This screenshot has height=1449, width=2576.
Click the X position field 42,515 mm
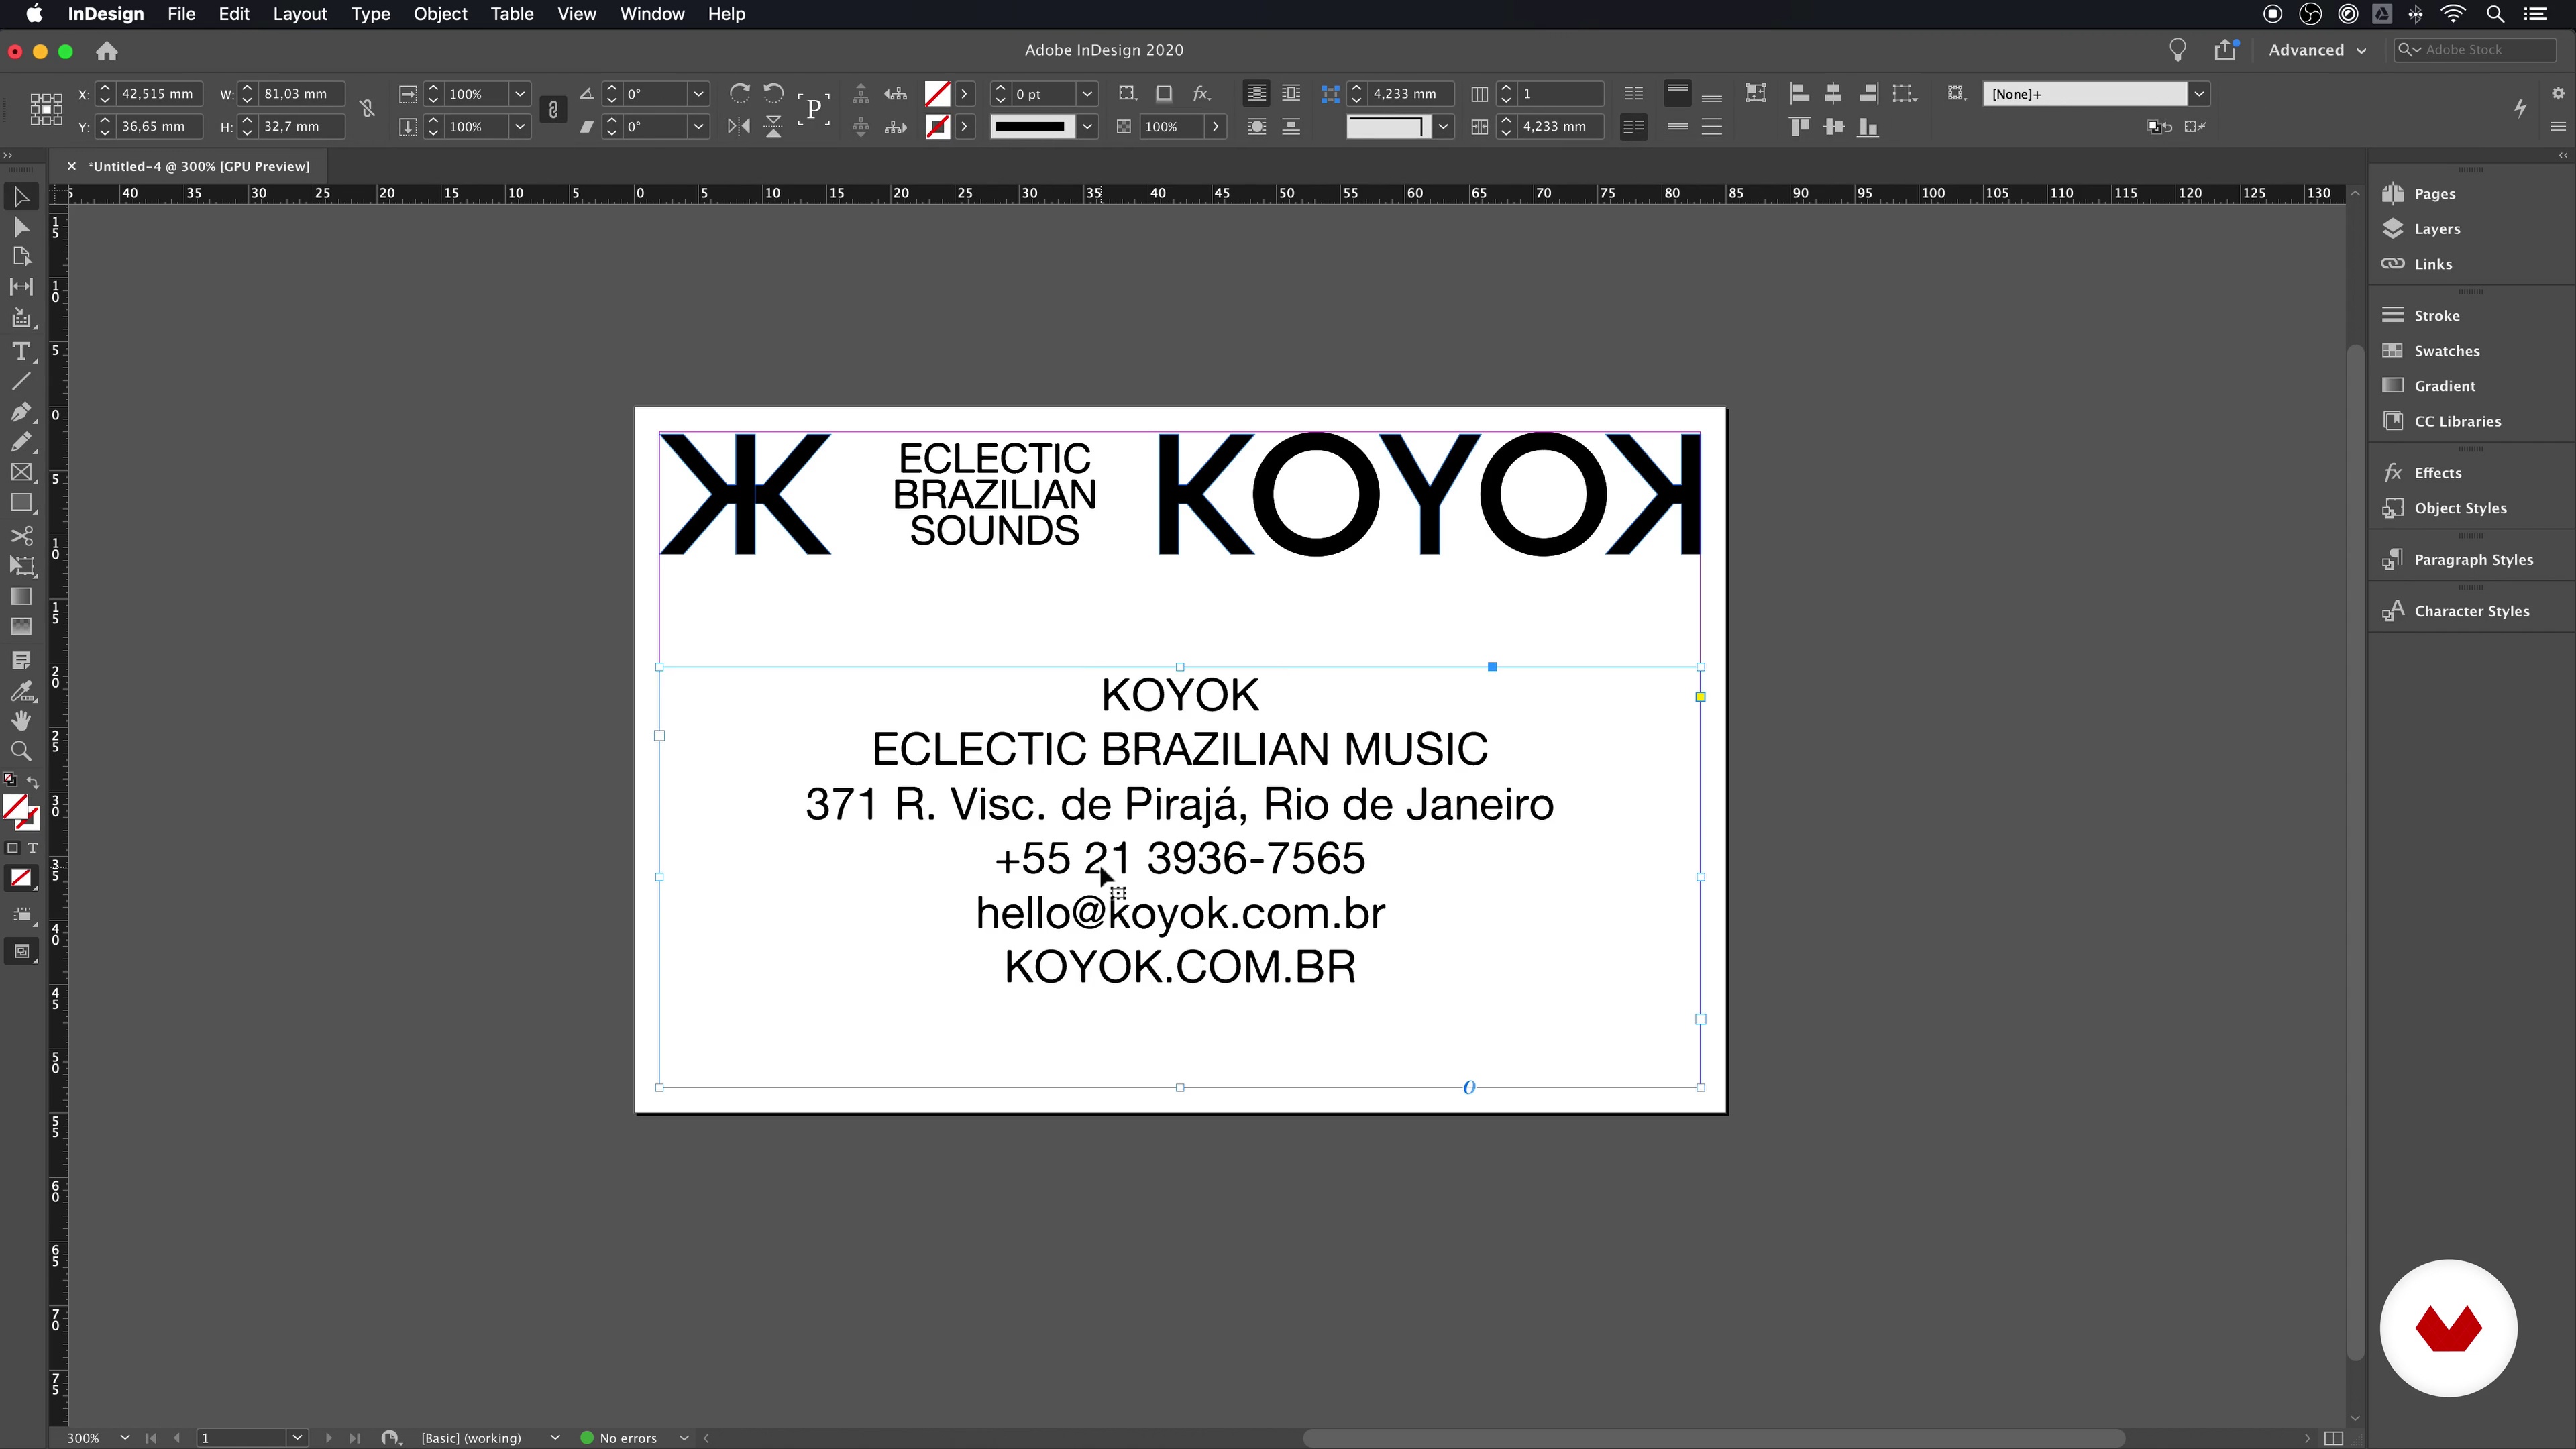(x=158, y=94)
